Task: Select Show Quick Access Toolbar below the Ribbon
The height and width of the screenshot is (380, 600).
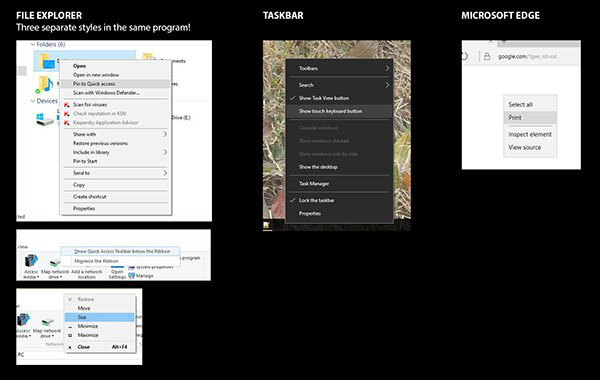Action: [x=120, y=251]
